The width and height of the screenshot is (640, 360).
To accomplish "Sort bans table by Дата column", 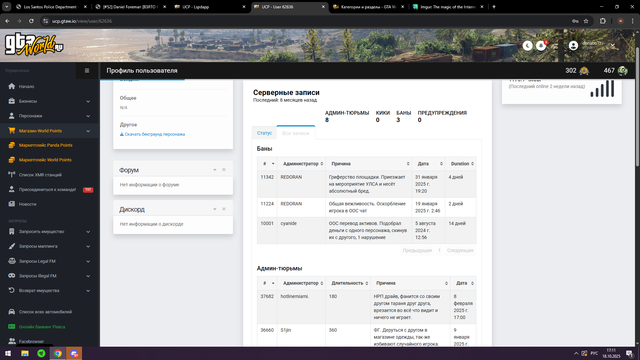I will (x=428, y=164).
